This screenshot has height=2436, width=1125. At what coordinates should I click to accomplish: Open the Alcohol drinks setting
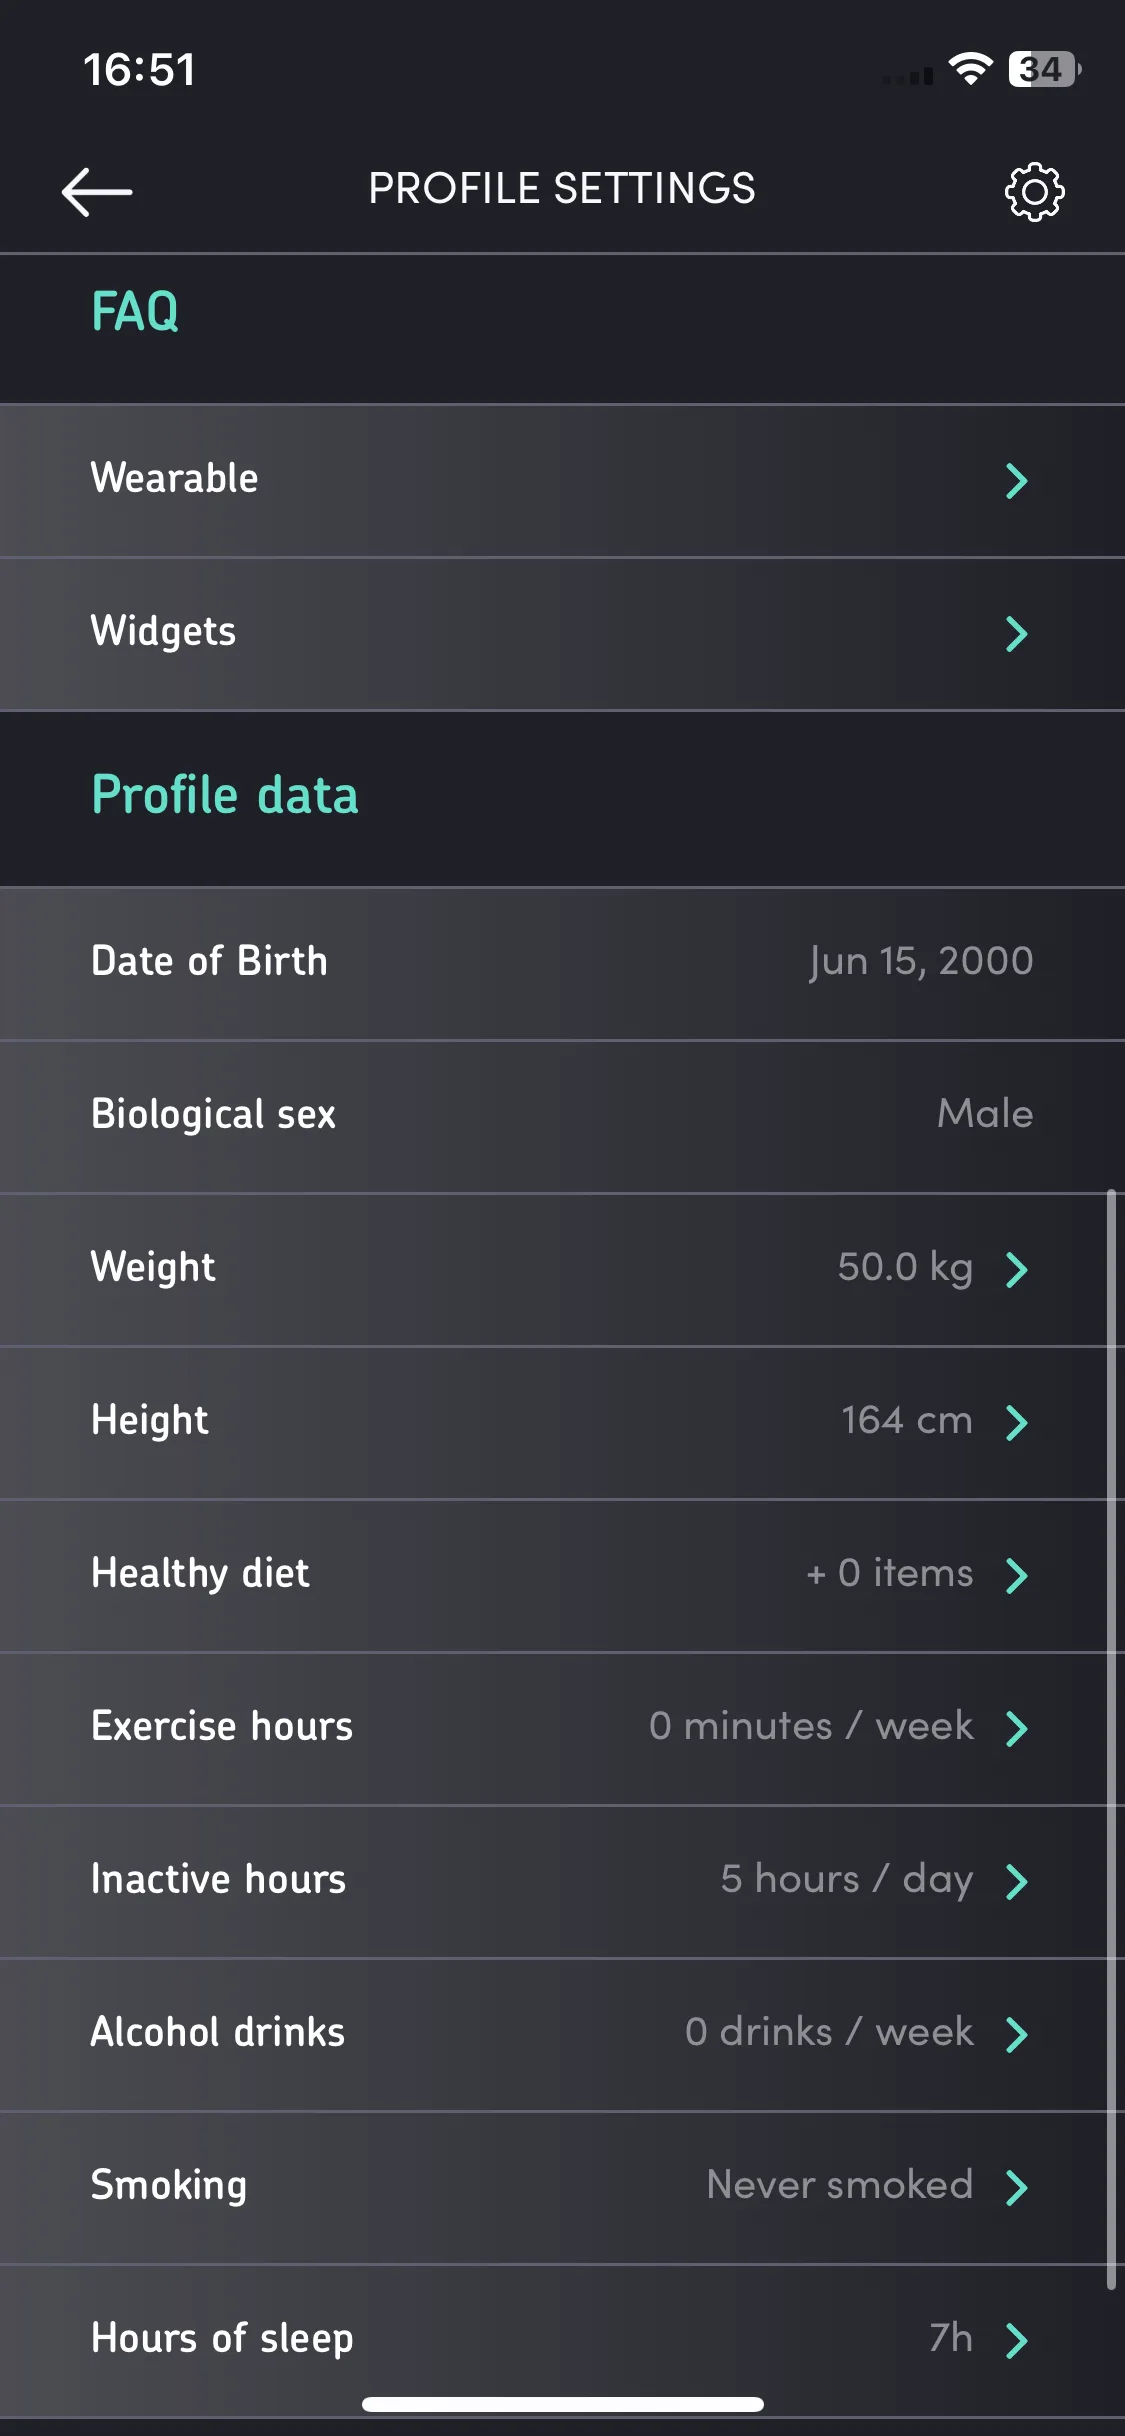pos(562,2034)
